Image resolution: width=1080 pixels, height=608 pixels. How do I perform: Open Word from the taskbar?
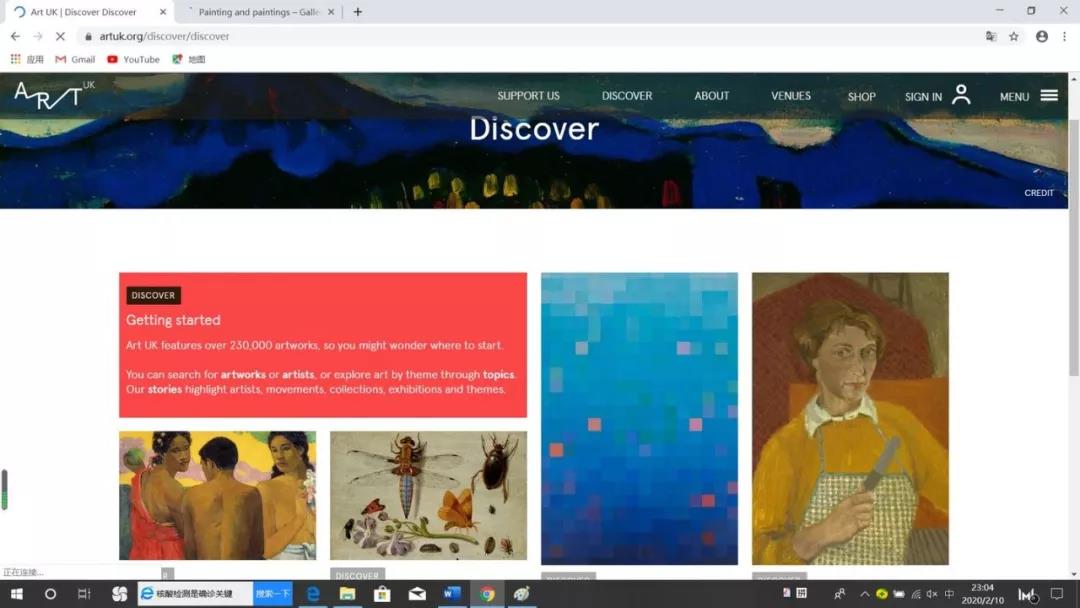[451, 594]
